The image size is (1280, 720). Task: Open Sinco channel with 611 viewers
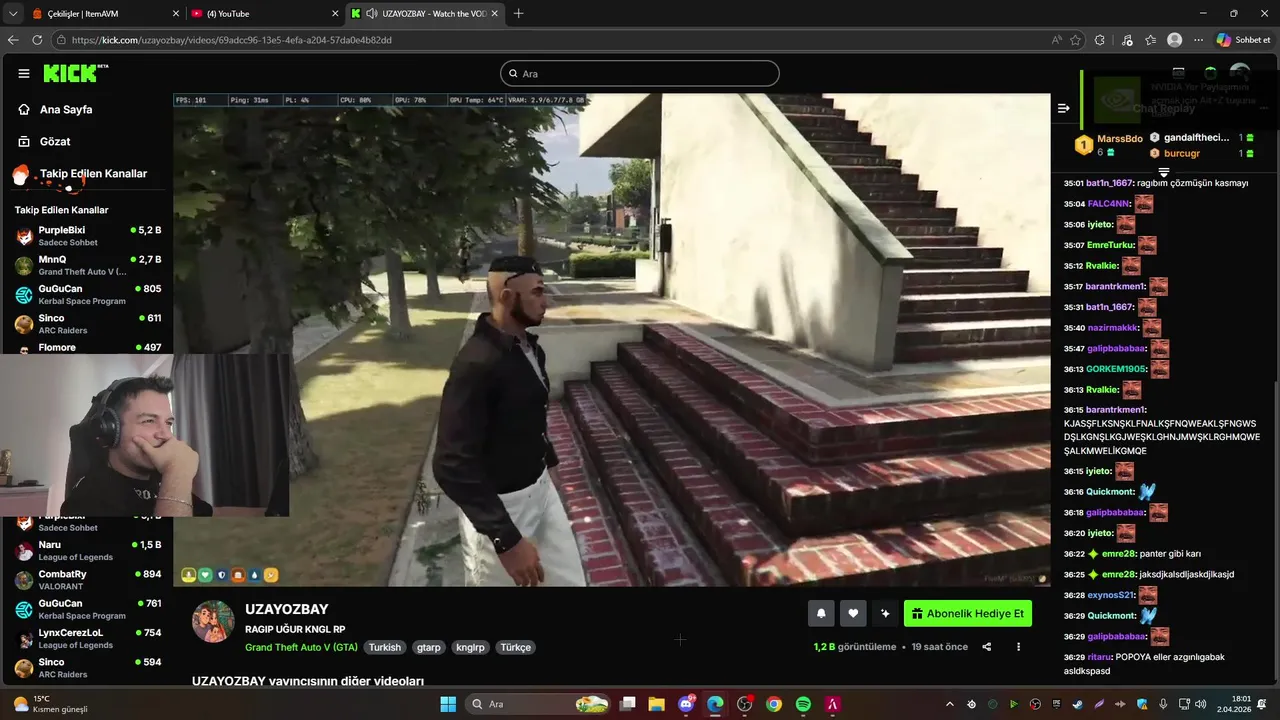(x=88, y=324)
